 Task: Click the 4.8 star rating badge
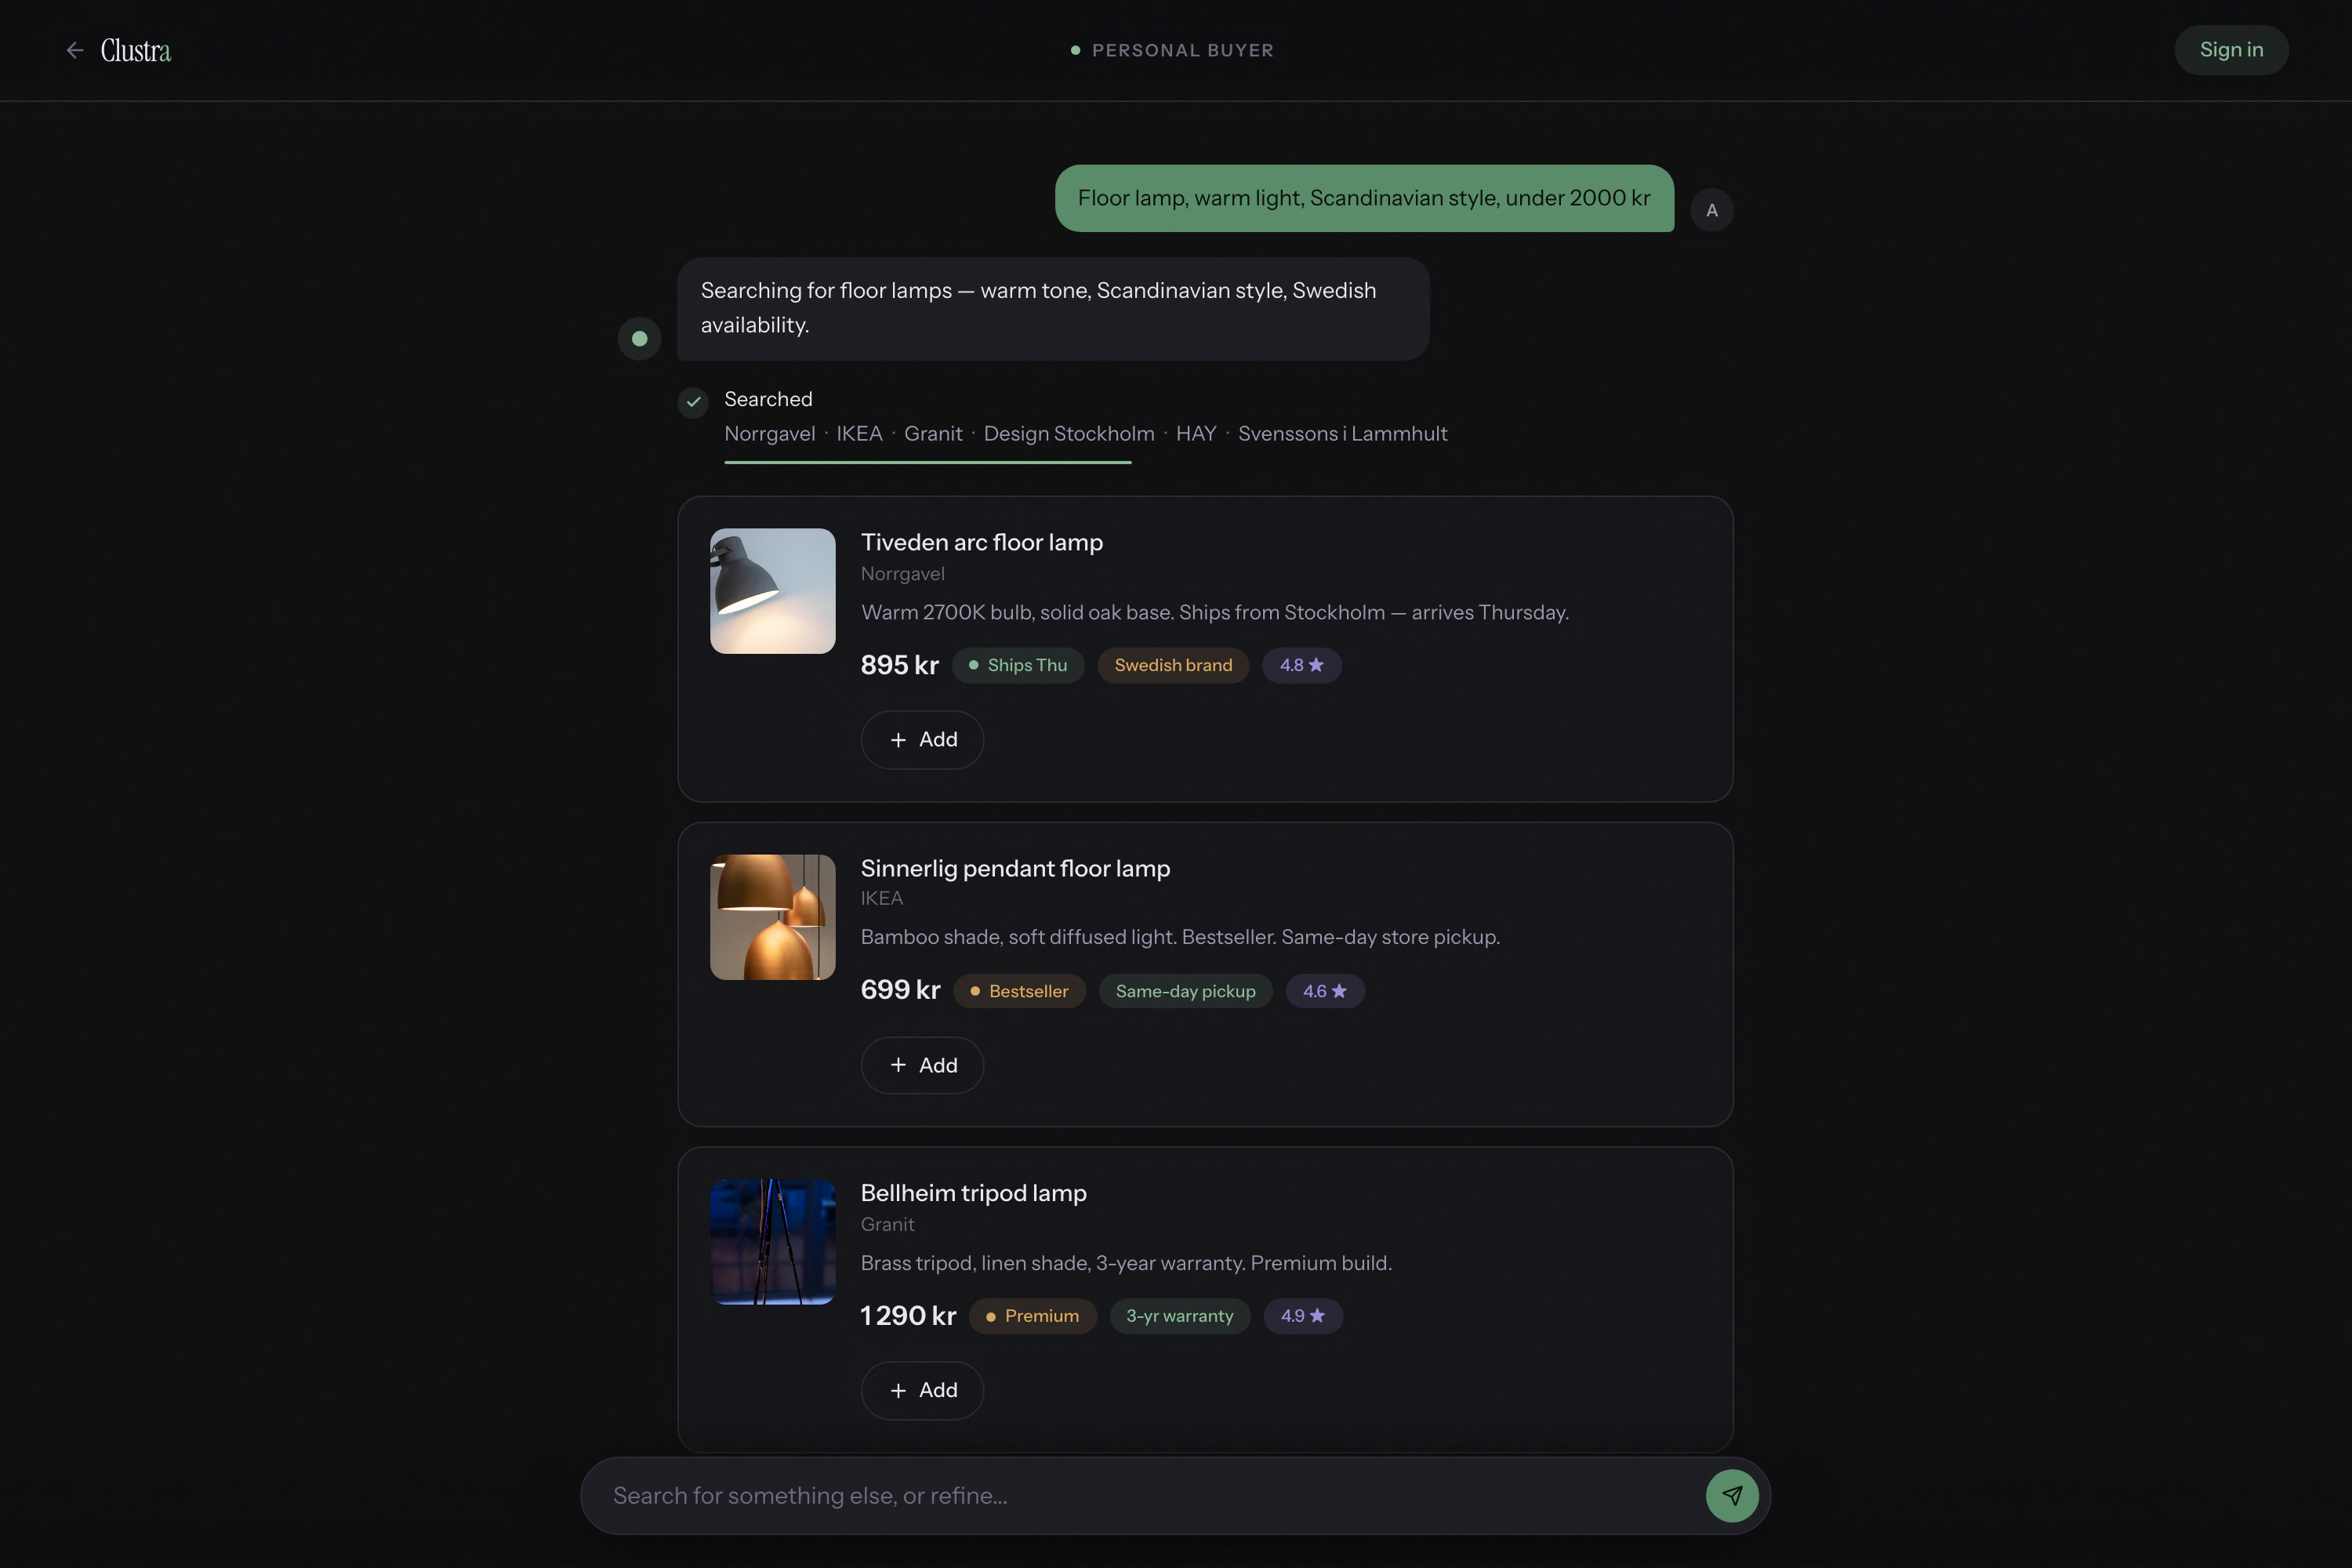(1301, 665)
